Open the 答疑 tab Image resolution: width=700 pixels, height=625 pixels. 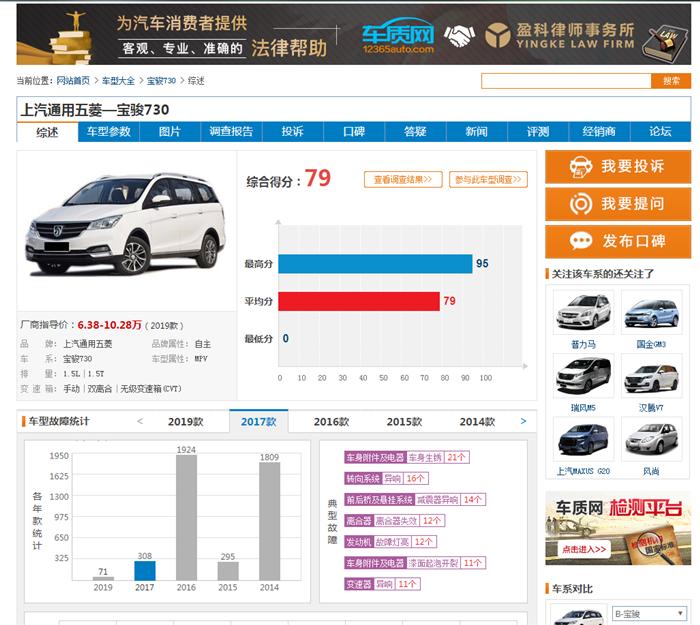(x=415, y=132)
